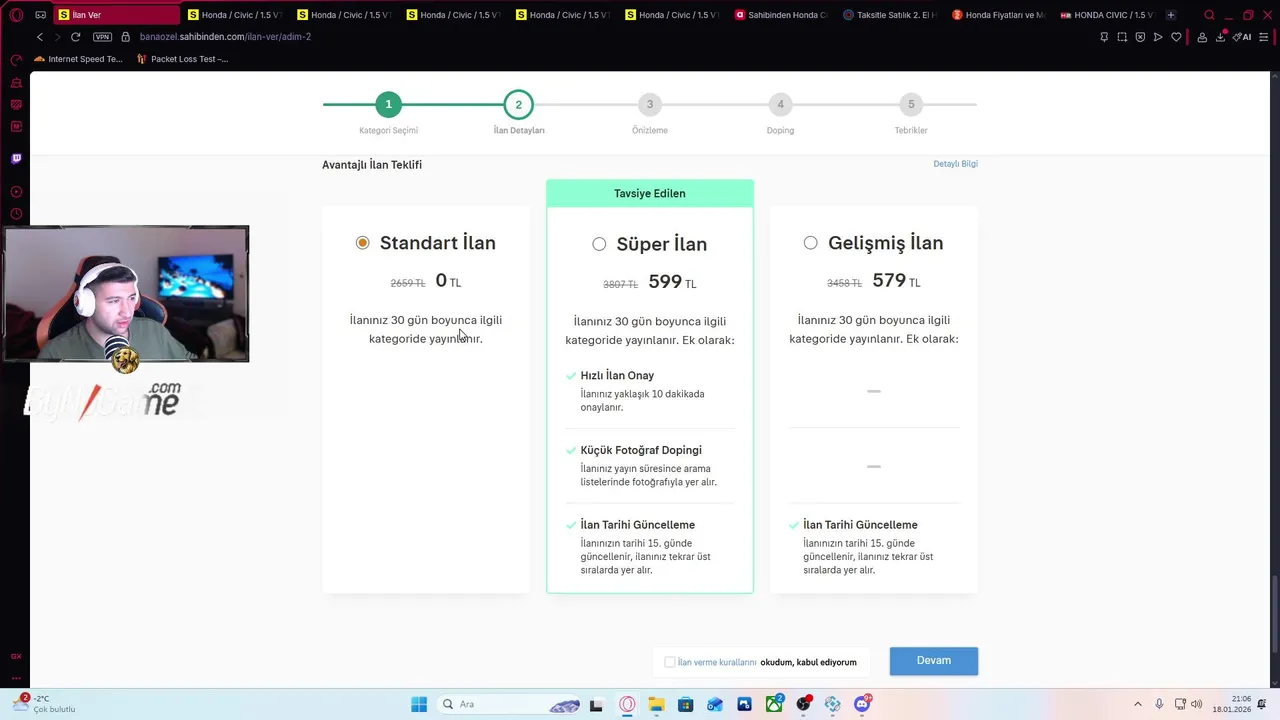This screenshot has width=1280, height=720.
Task: Show hidden system tray icons
Action: click(1137, 704)
